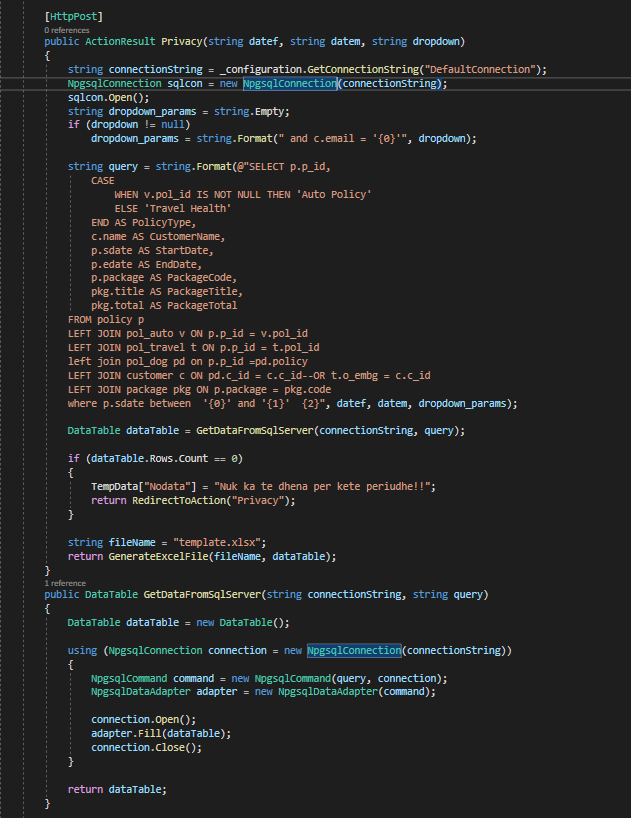
Task: Click the "0 references" CodeLens link
Action: pyautogui.click(x=67, y=31)
